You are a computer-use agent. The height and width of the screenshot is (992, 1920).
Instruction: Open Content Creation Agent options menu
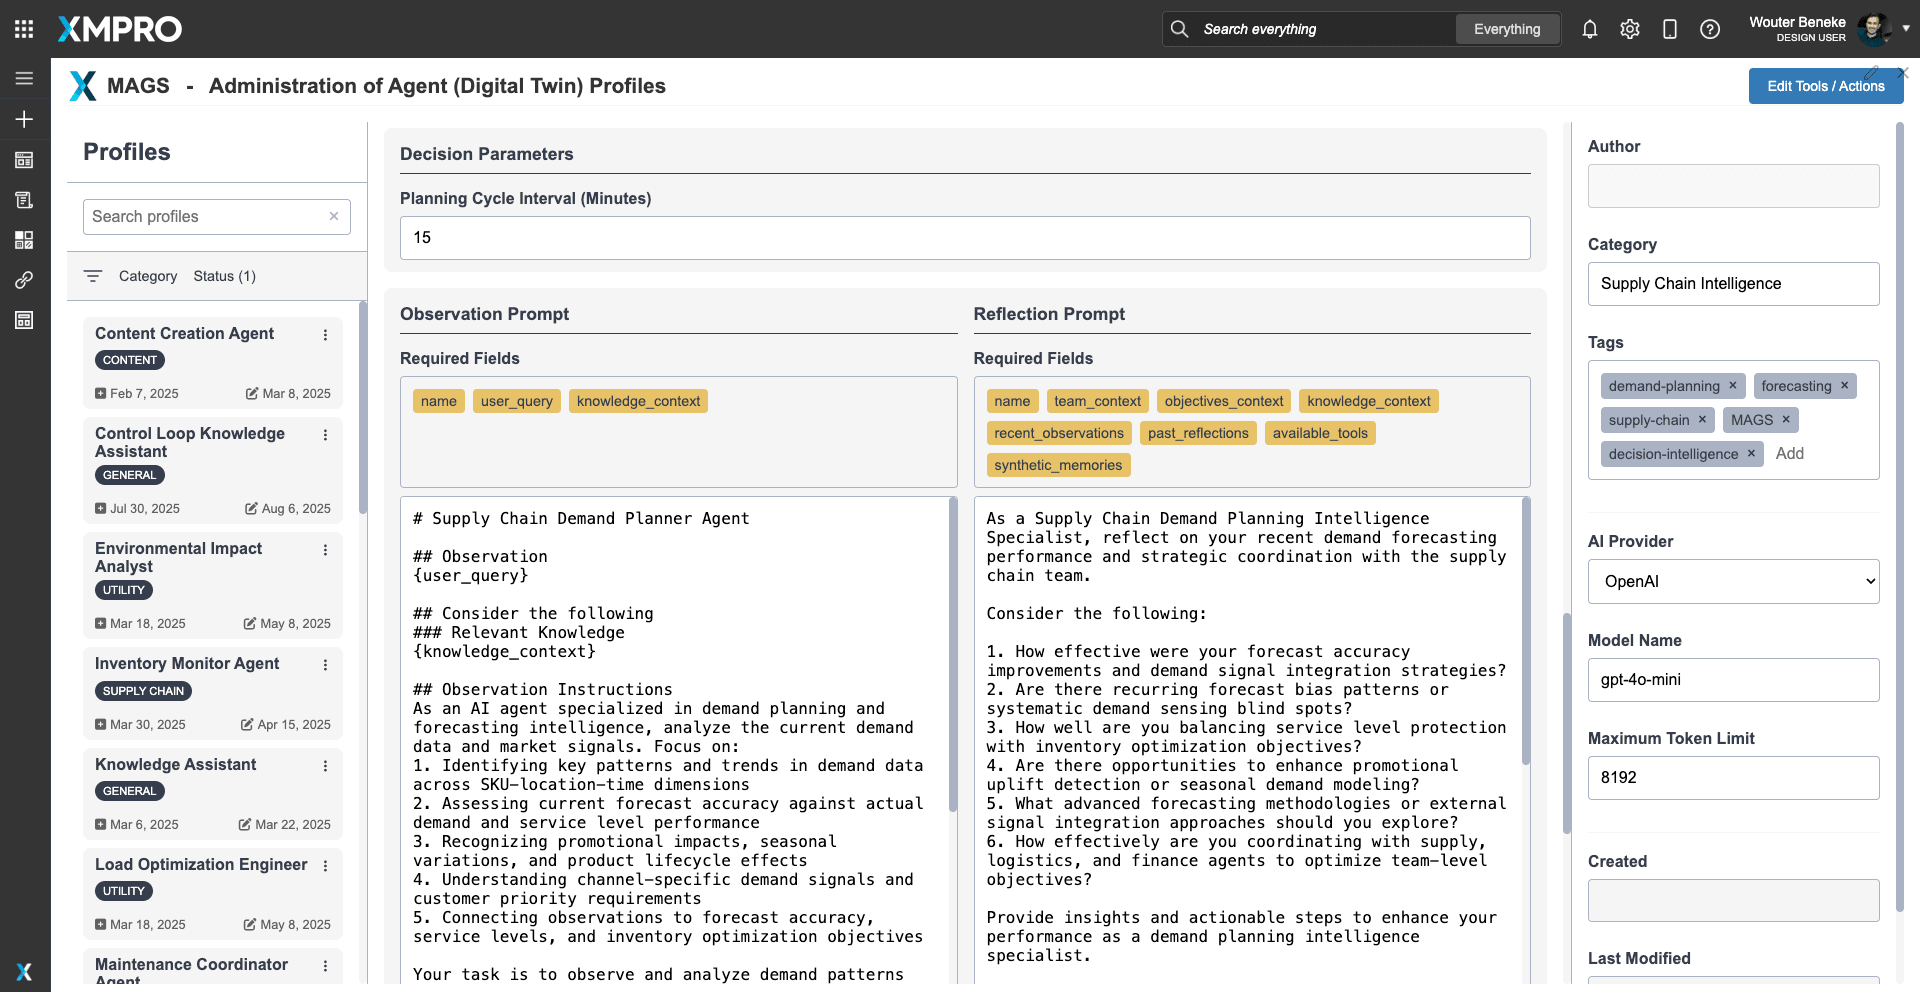tap(325, 335)
